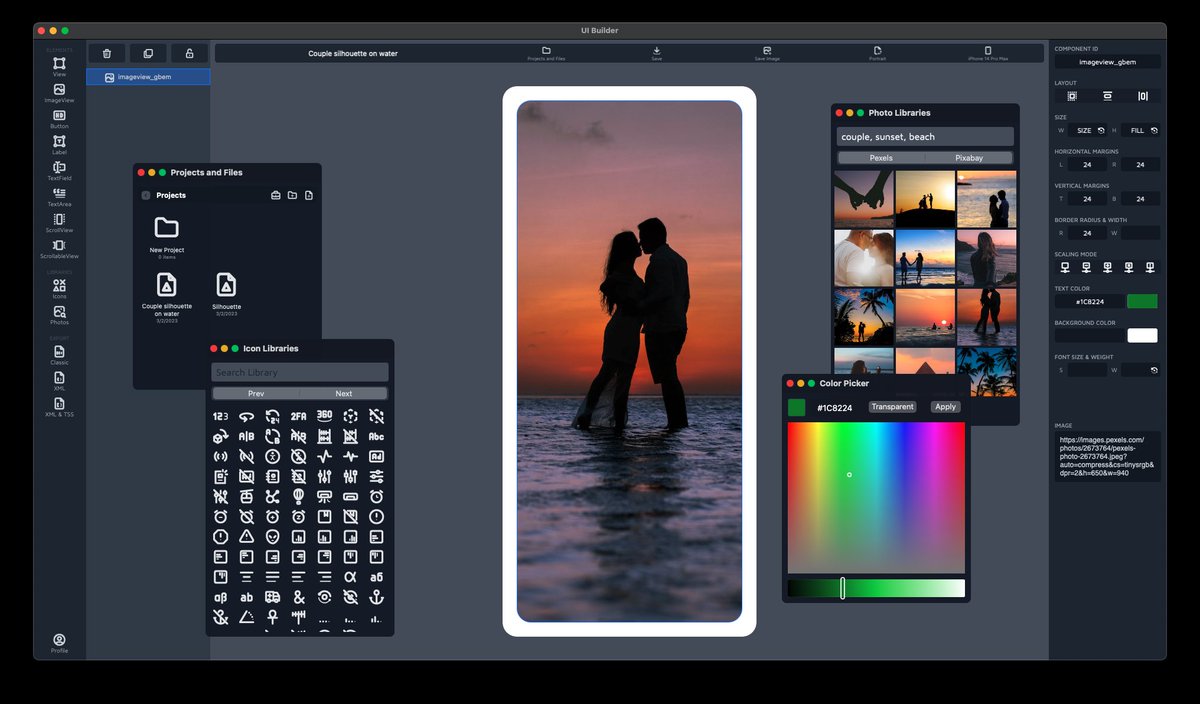This screenshot has width=1200, height=704.
Task: Open the Profile page
Action: tap(59, 643)
